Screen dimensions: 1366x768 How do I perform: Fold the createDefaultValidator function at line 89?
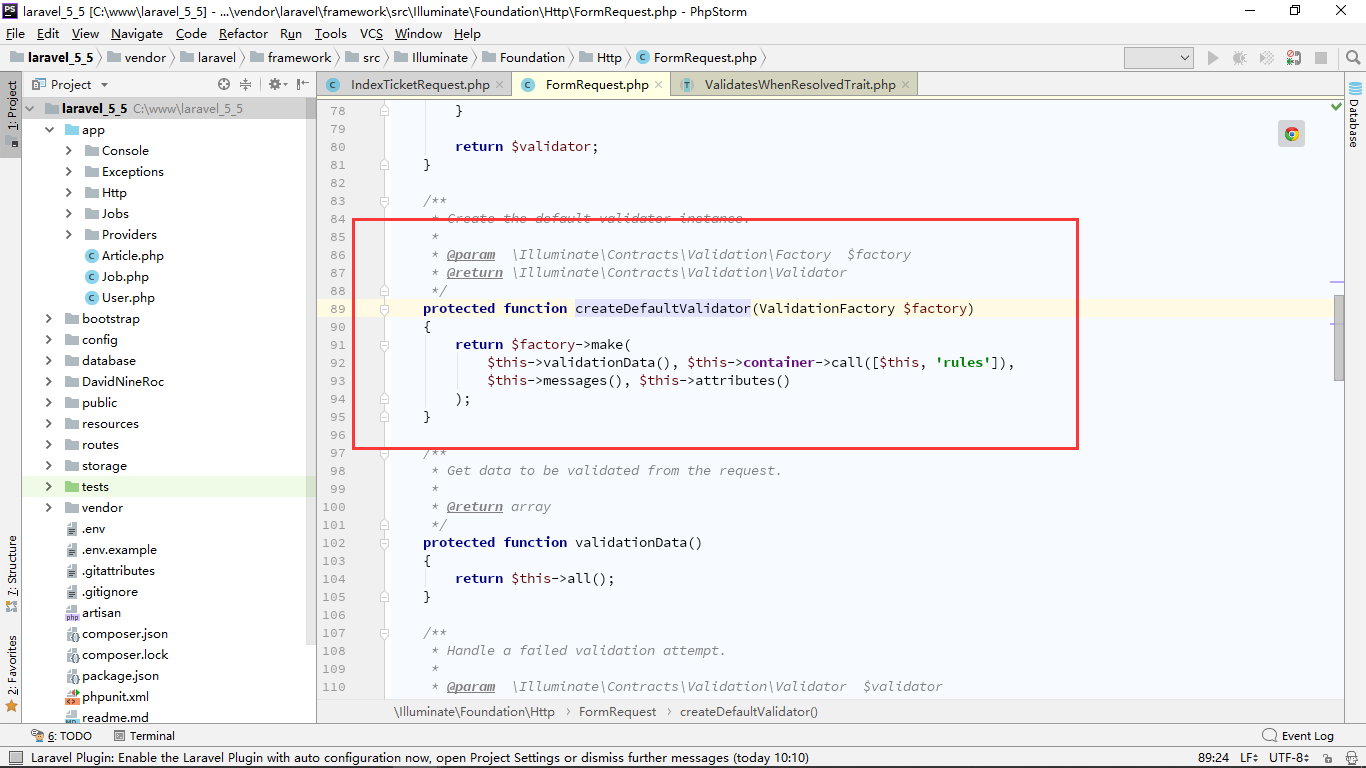[x=384, y=309]
